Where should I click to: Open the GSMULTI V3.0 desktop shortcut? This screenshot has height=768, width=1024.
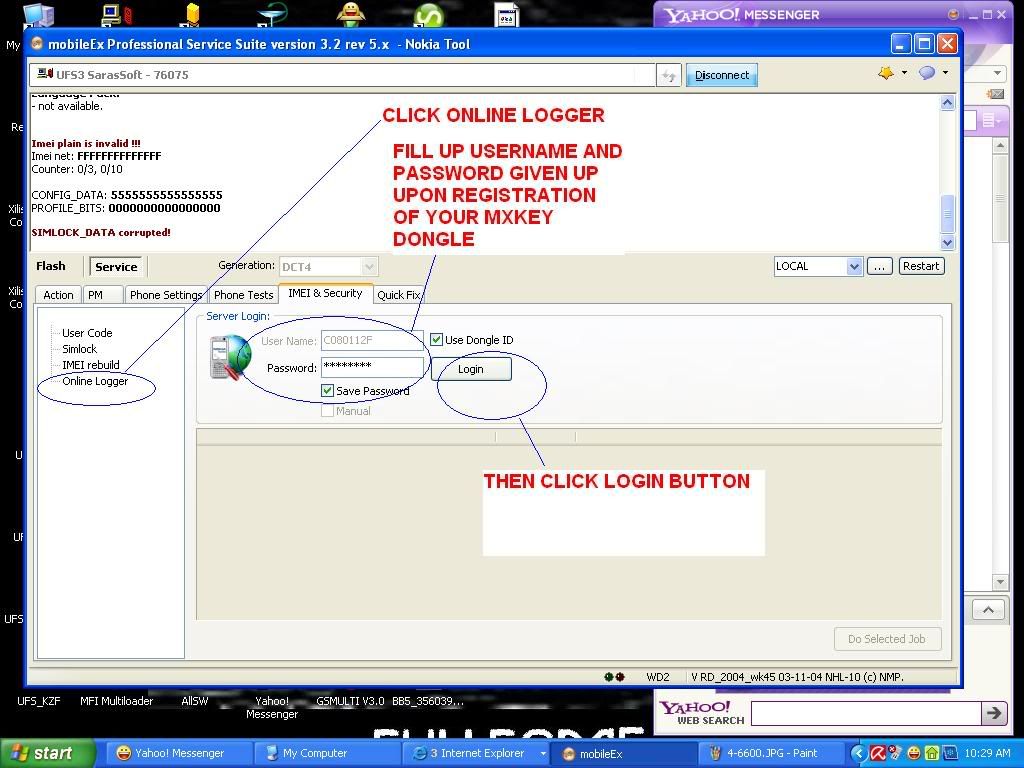coord(350,701)
